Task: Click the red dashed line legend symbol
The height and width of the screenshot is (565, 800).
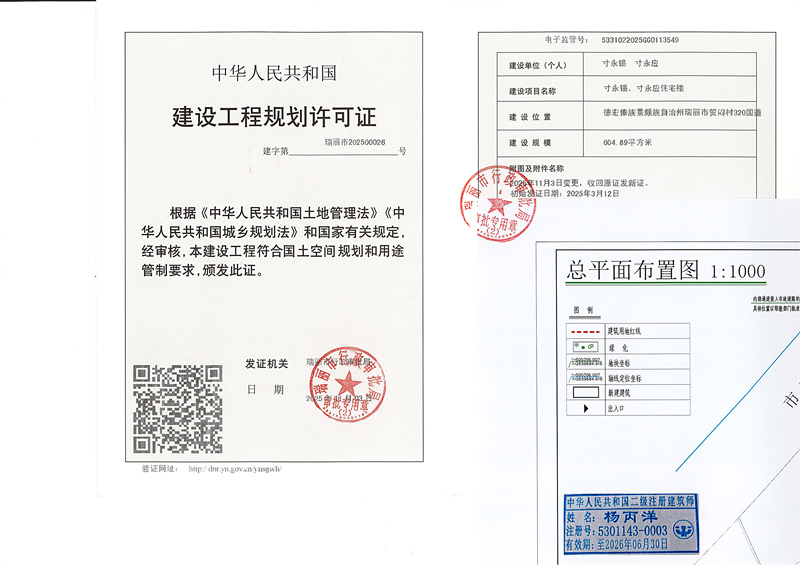Action: click(585, 332)
